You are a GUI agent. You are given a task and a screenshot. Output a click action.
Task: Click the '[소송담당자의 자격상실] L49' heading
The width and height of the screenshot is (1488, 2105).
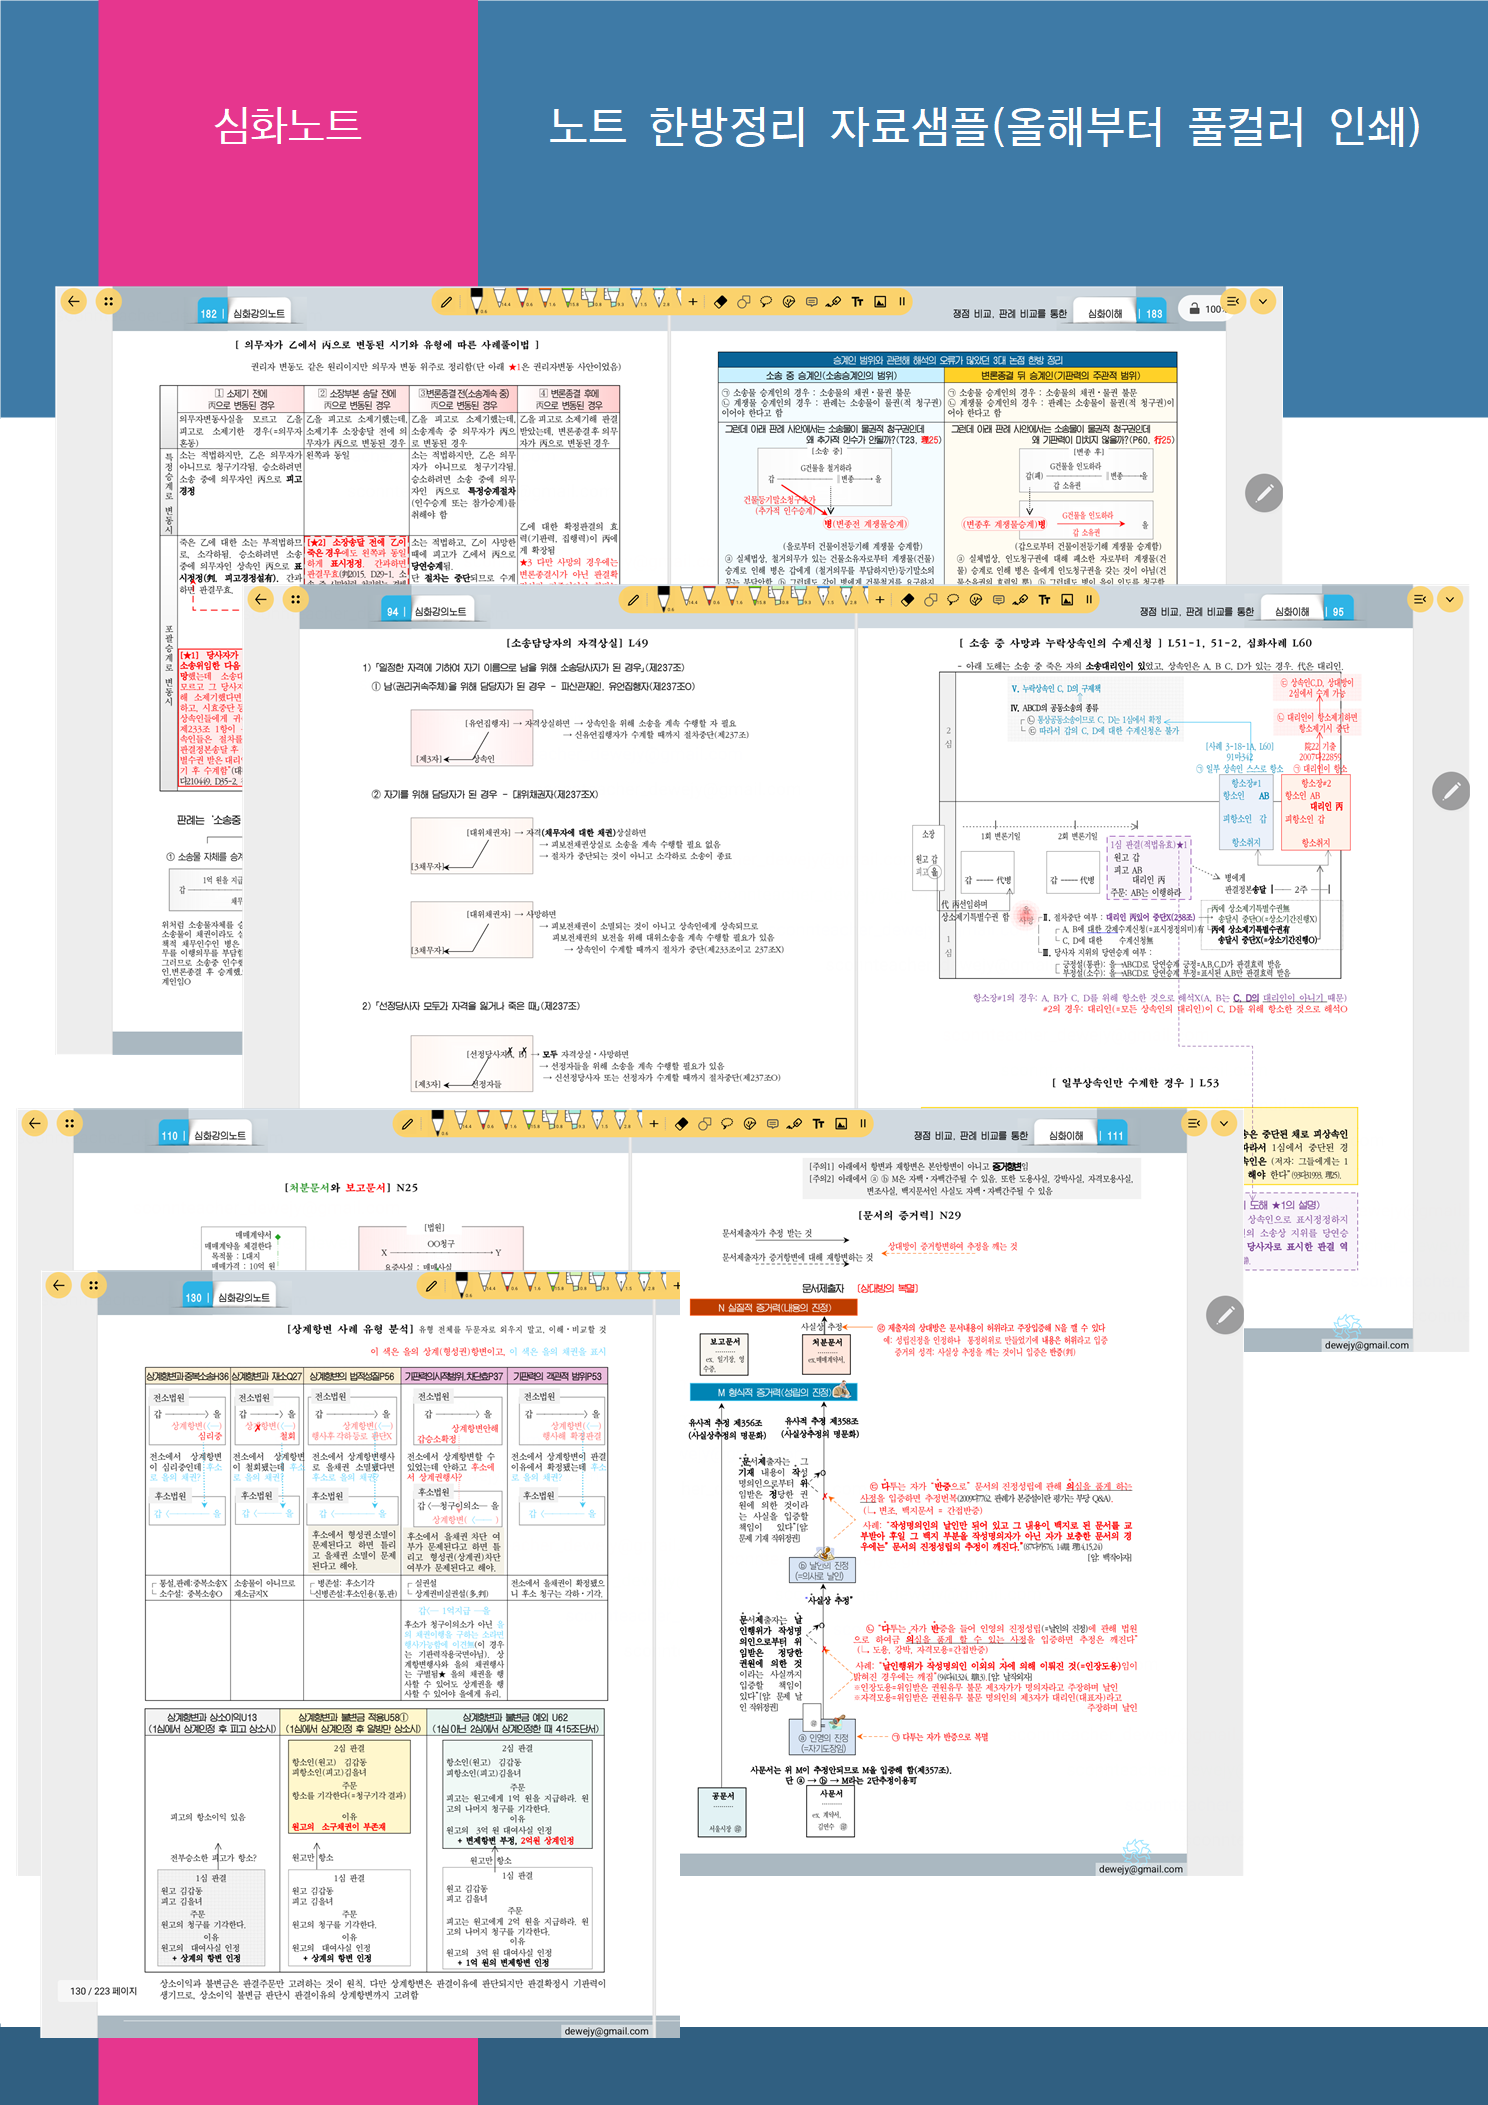(x=577, y=643)
